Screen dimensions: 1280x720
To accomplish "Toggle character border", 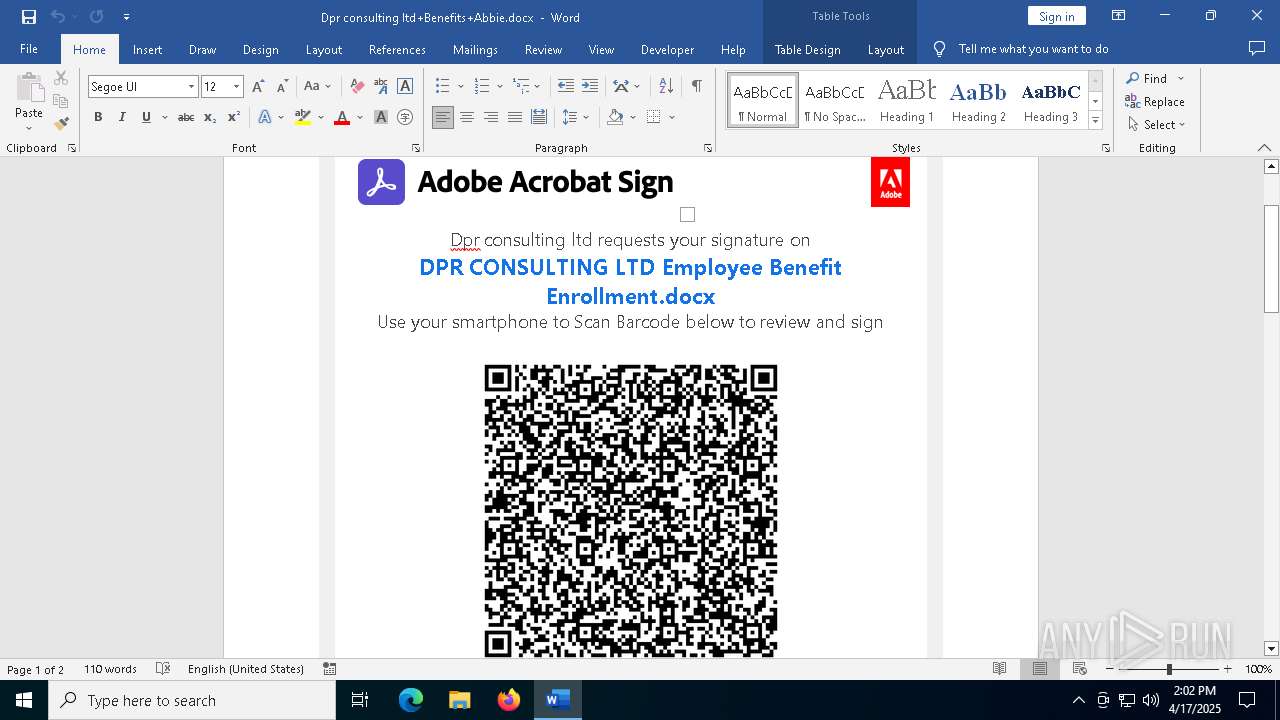I will [405, 87].
